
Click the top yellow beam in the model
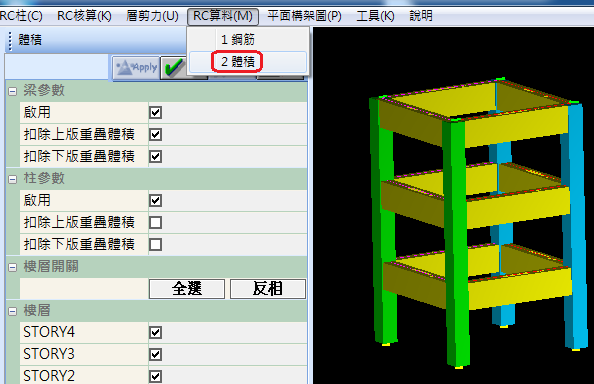(515, 127)
